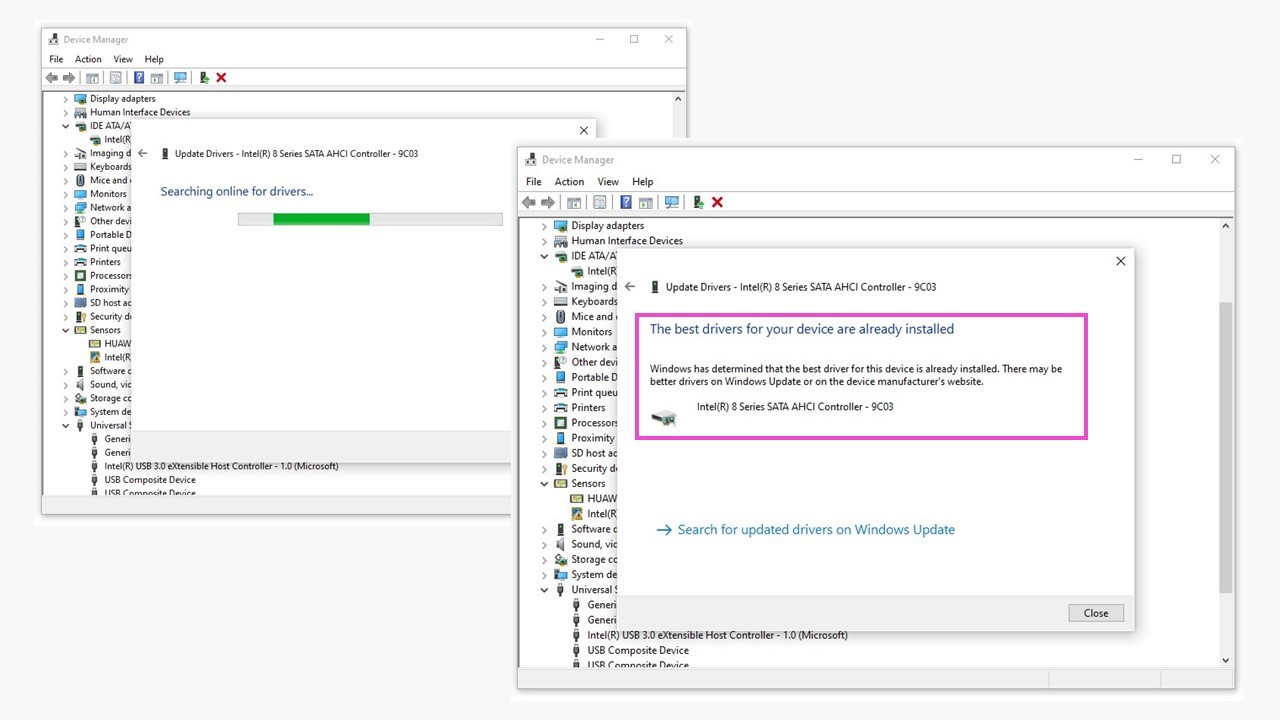
Task: Click toolbar Forward arrow in already-installed Device Manager
Action: pos(548,202)
